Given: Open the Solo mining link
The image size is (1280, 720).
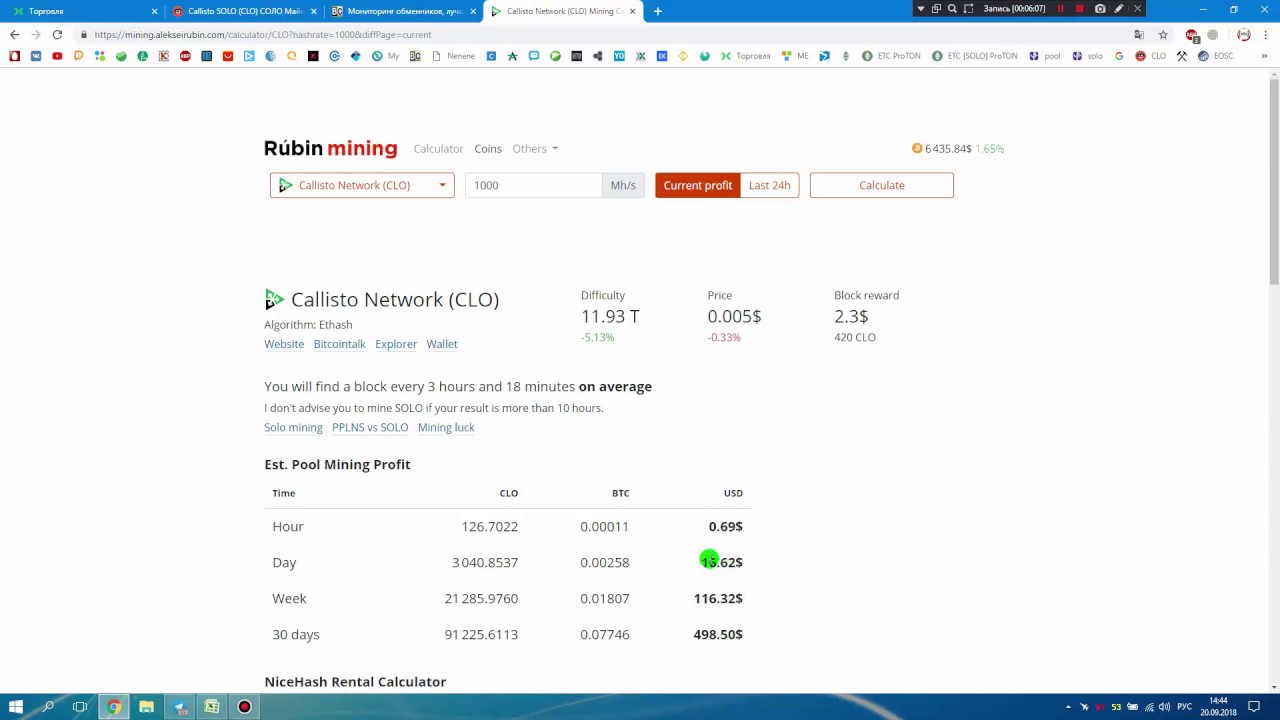Looking at the screenshot, I should [x=293, y=427].
